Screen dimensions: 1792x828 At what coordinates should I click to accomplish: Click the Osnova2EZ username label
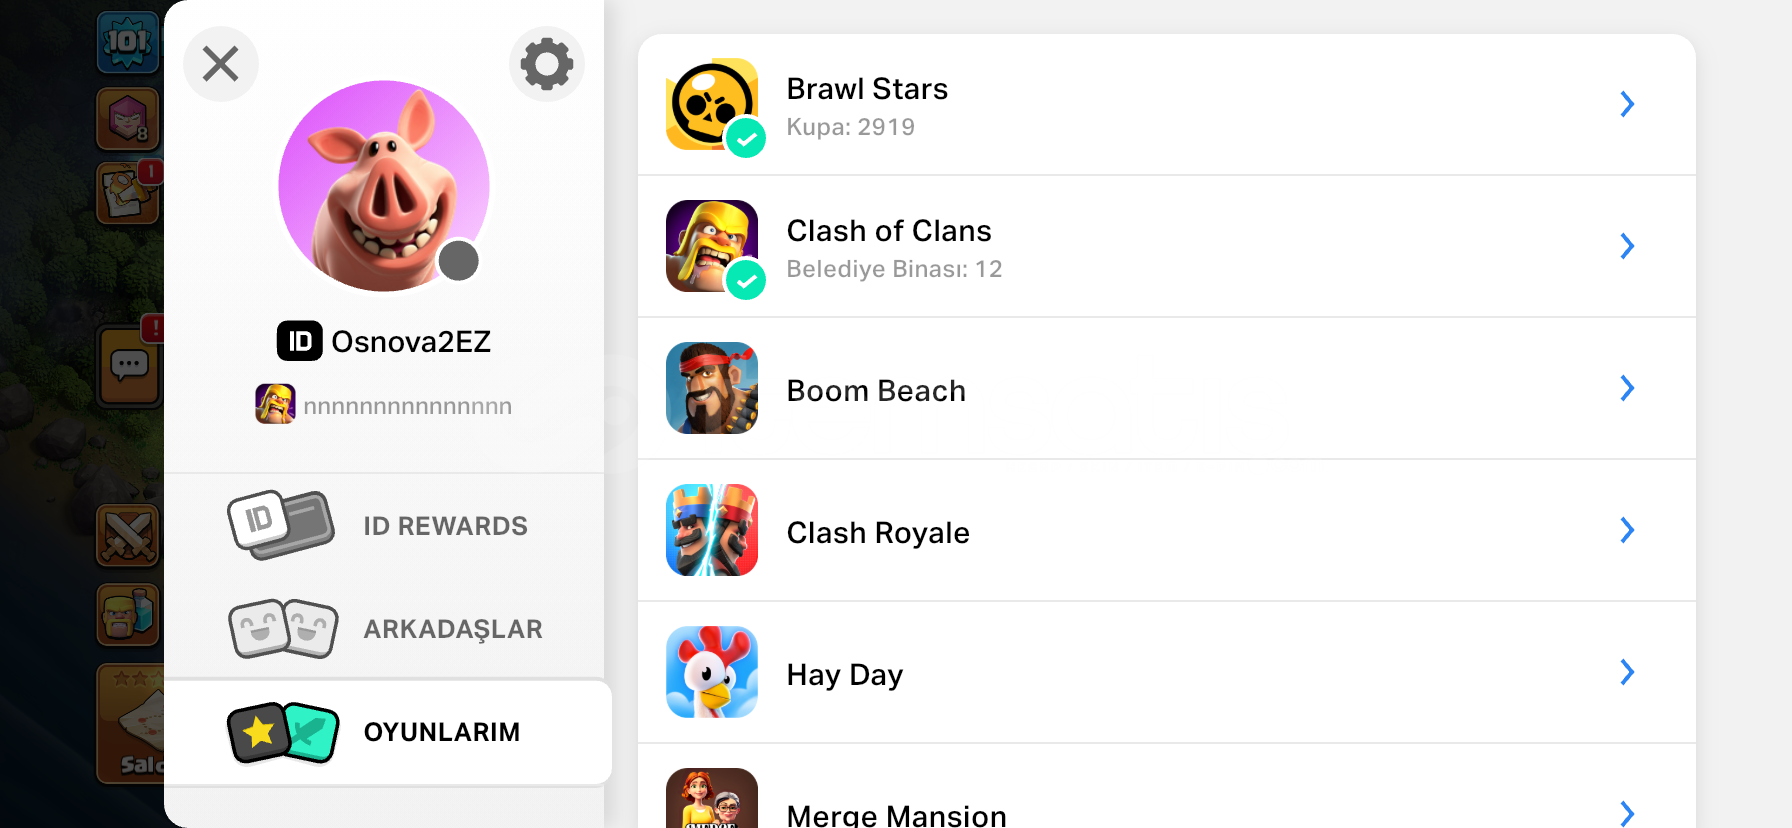point(410,342)
